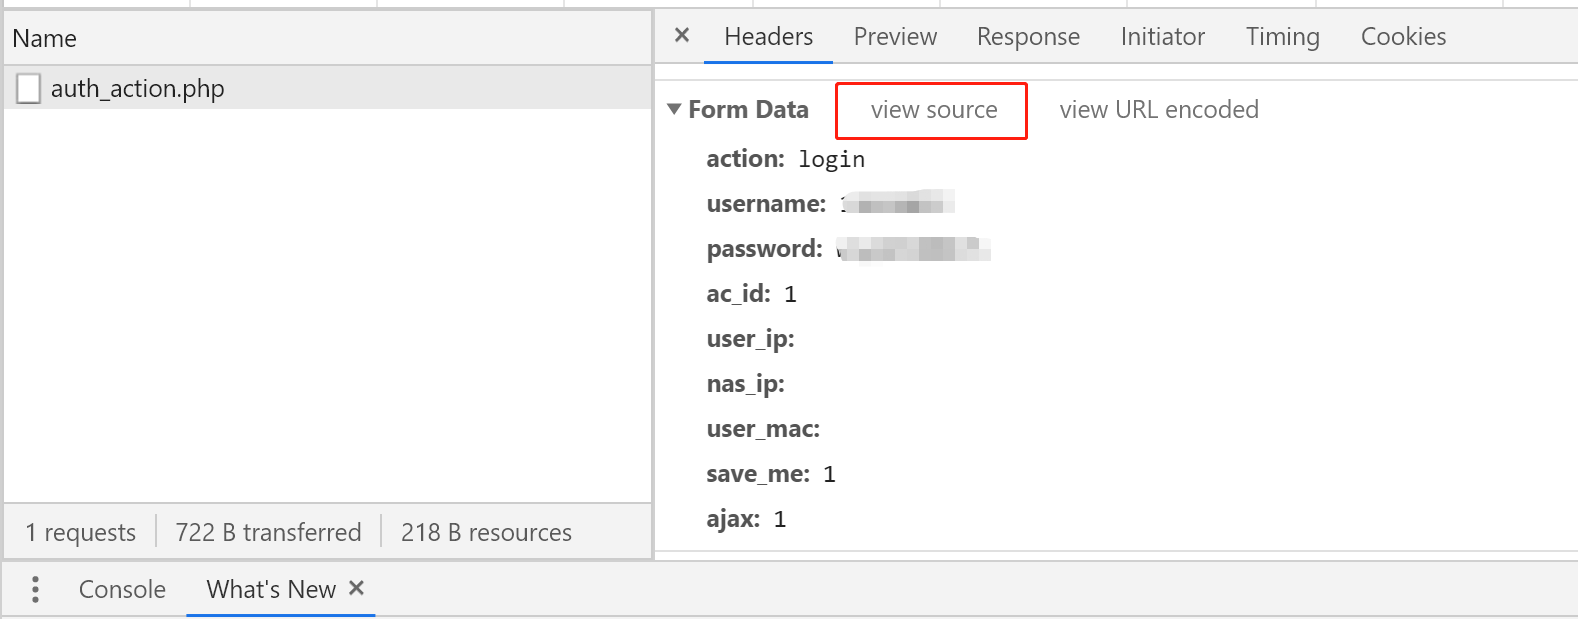Collapse the Form Data section
This screenshot has width=1578, height=619.
pos(674,109)
